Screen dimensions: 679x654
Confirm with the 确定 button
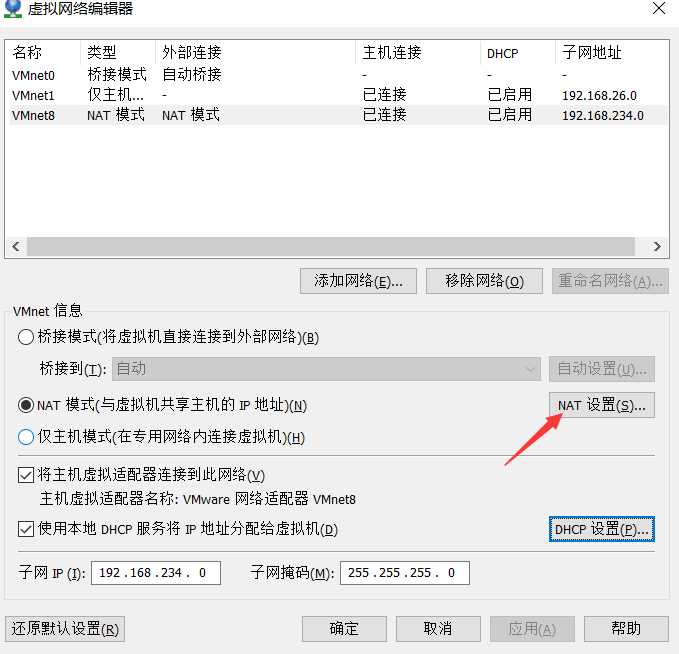click(344, 629)
